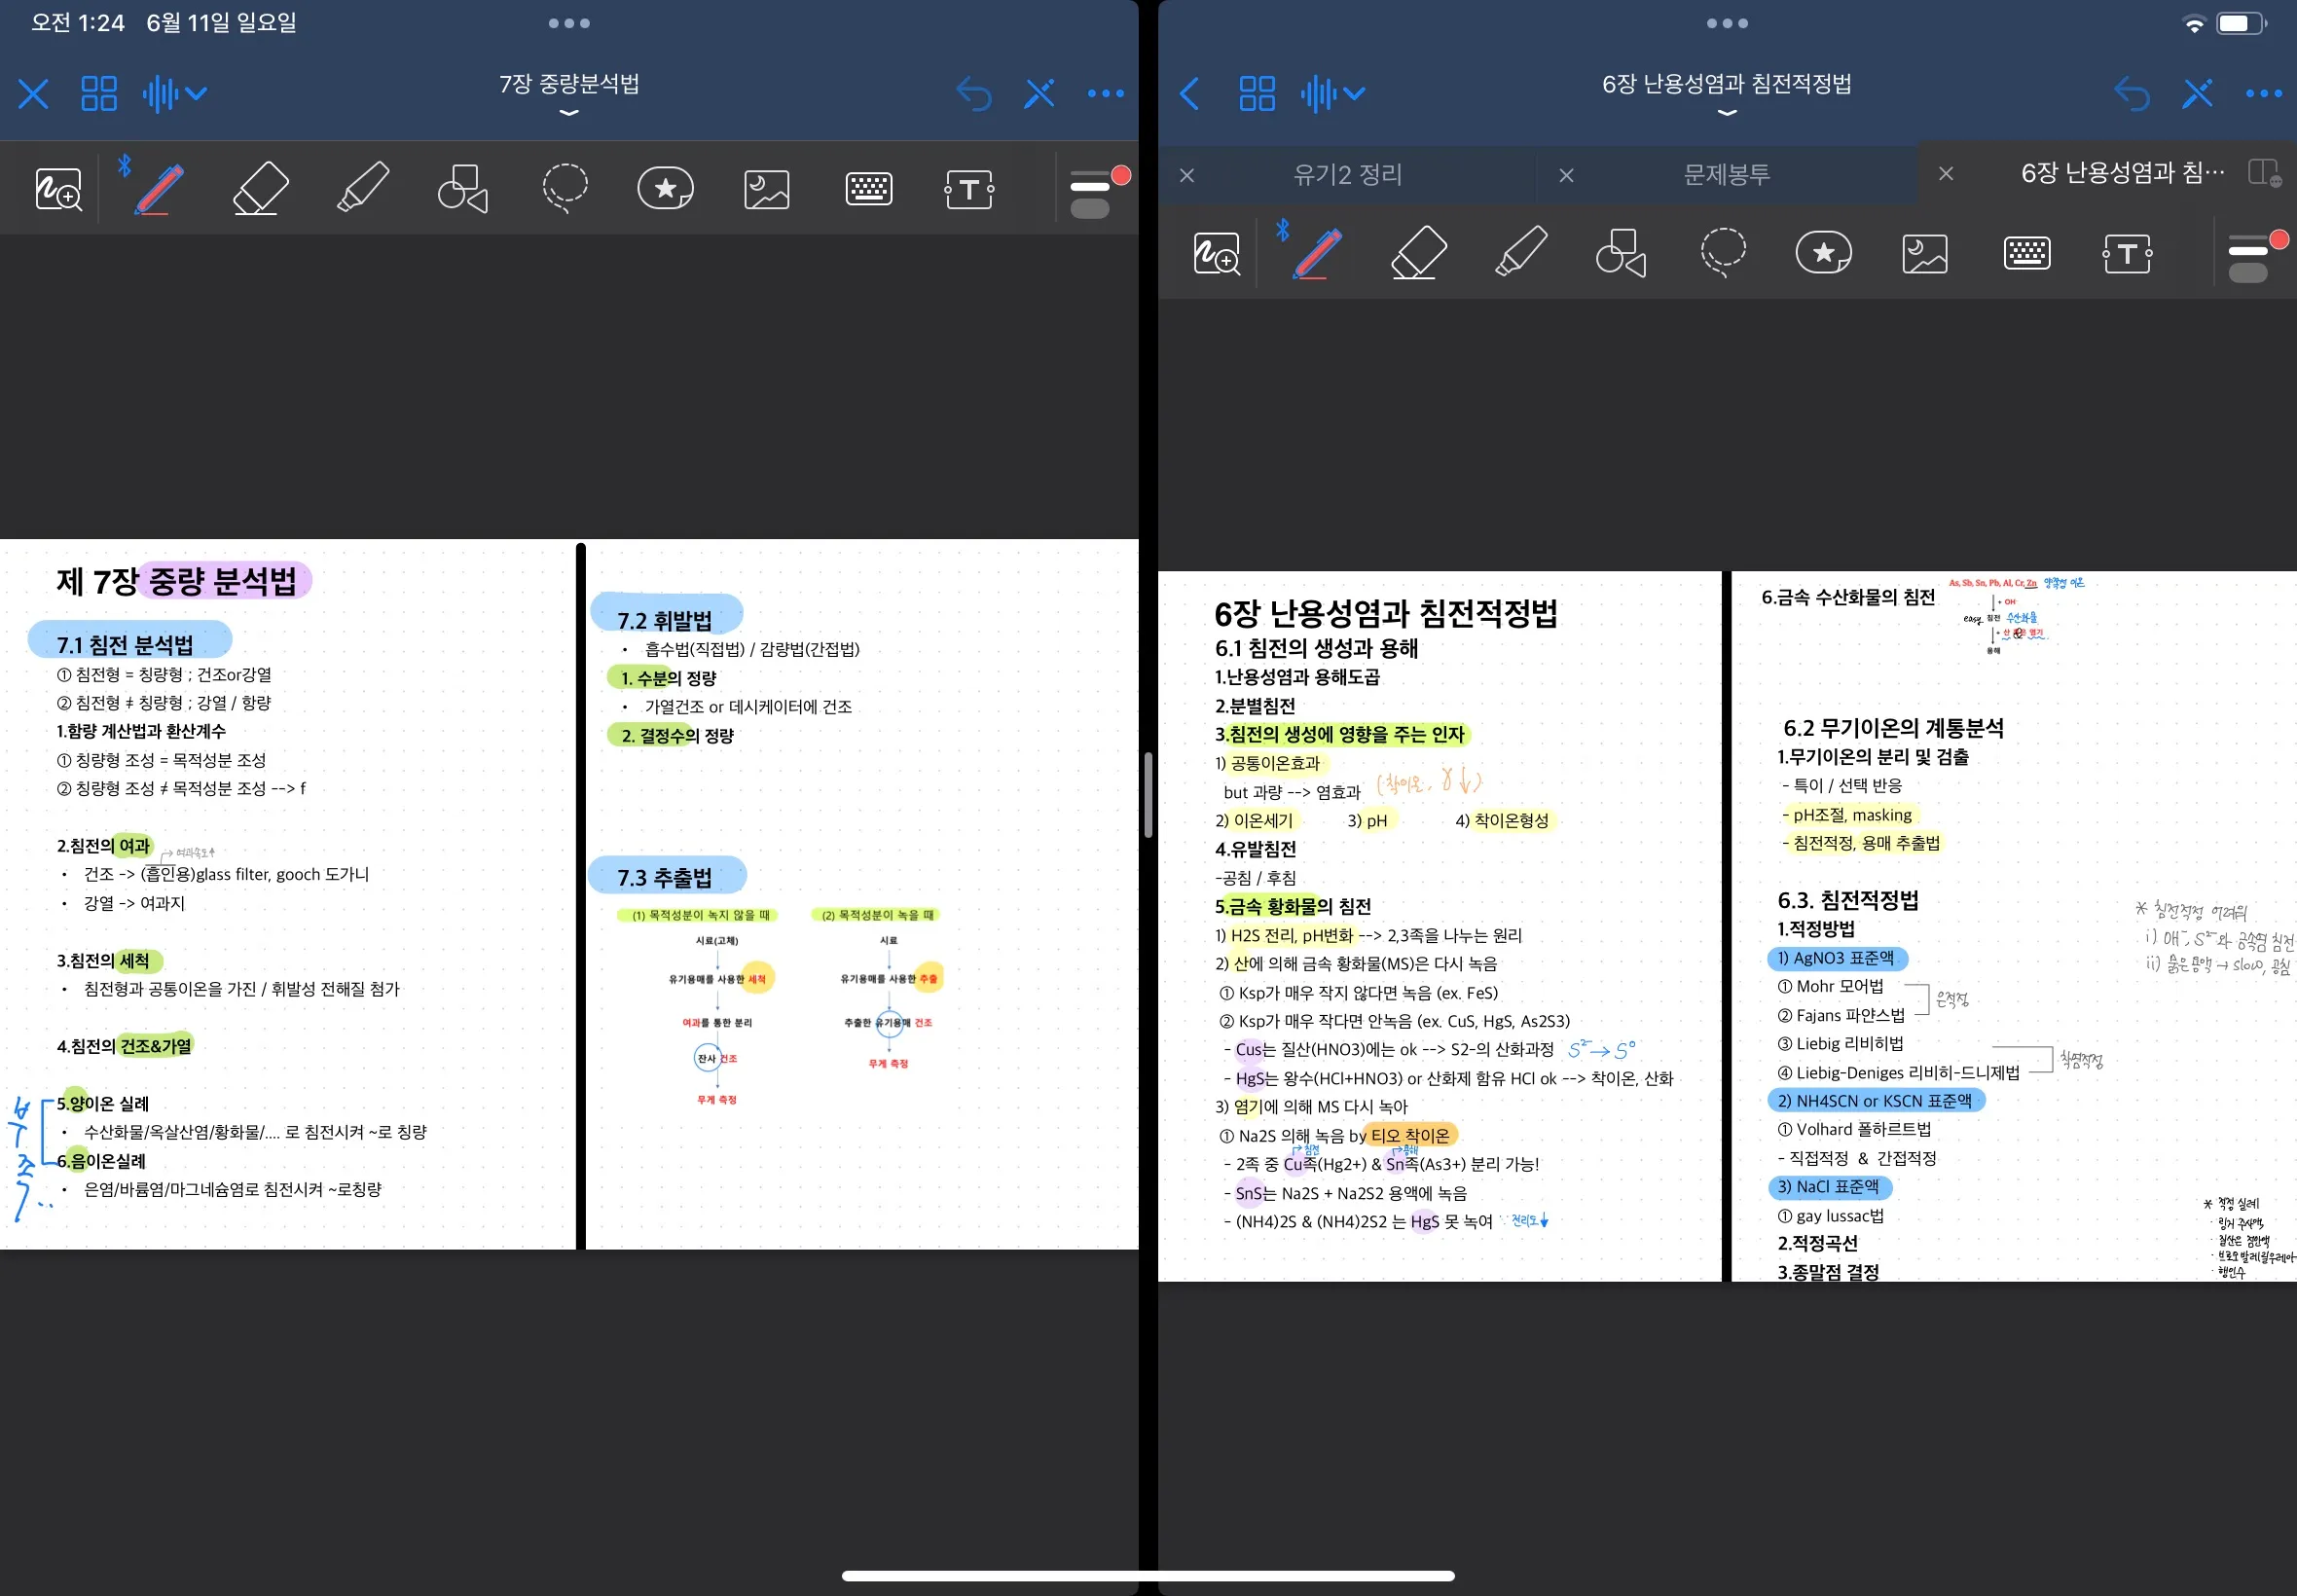Tap the undo arrow in right window

click(2131, 94)
